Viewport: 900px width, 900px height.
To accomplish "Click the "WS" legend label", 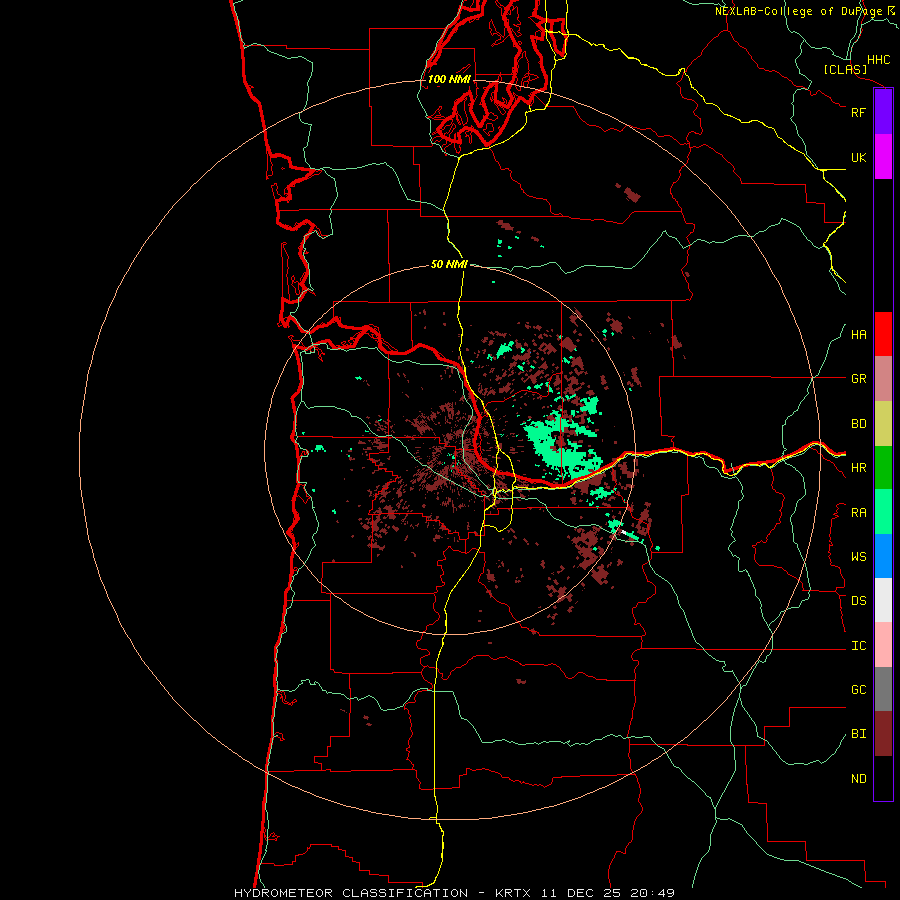I will (858, 557).
